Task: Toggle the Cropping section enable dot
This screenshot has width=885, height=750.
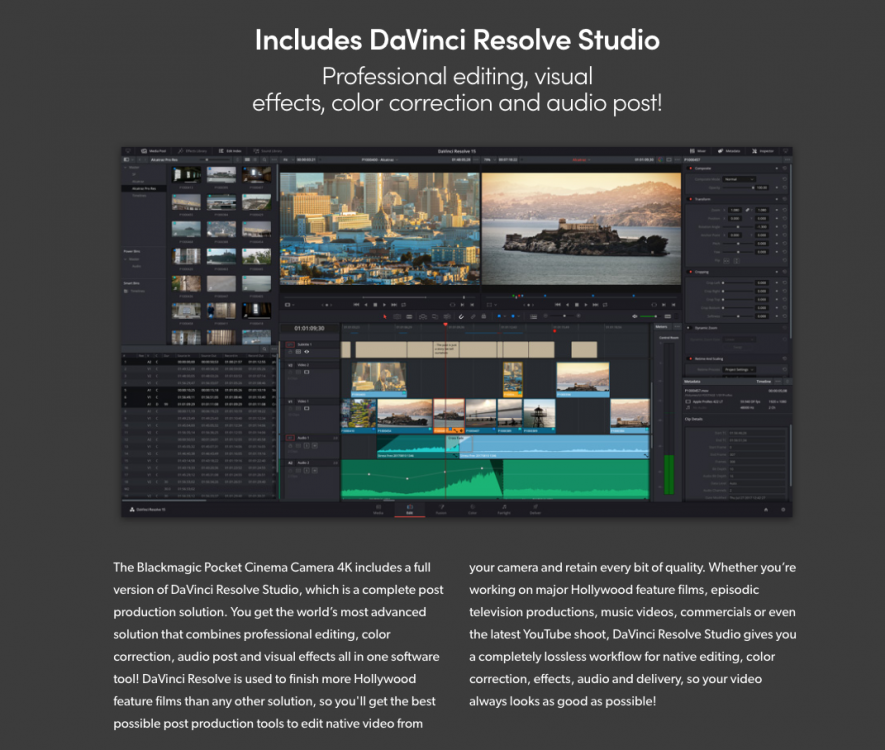Action: click(689, 272)
